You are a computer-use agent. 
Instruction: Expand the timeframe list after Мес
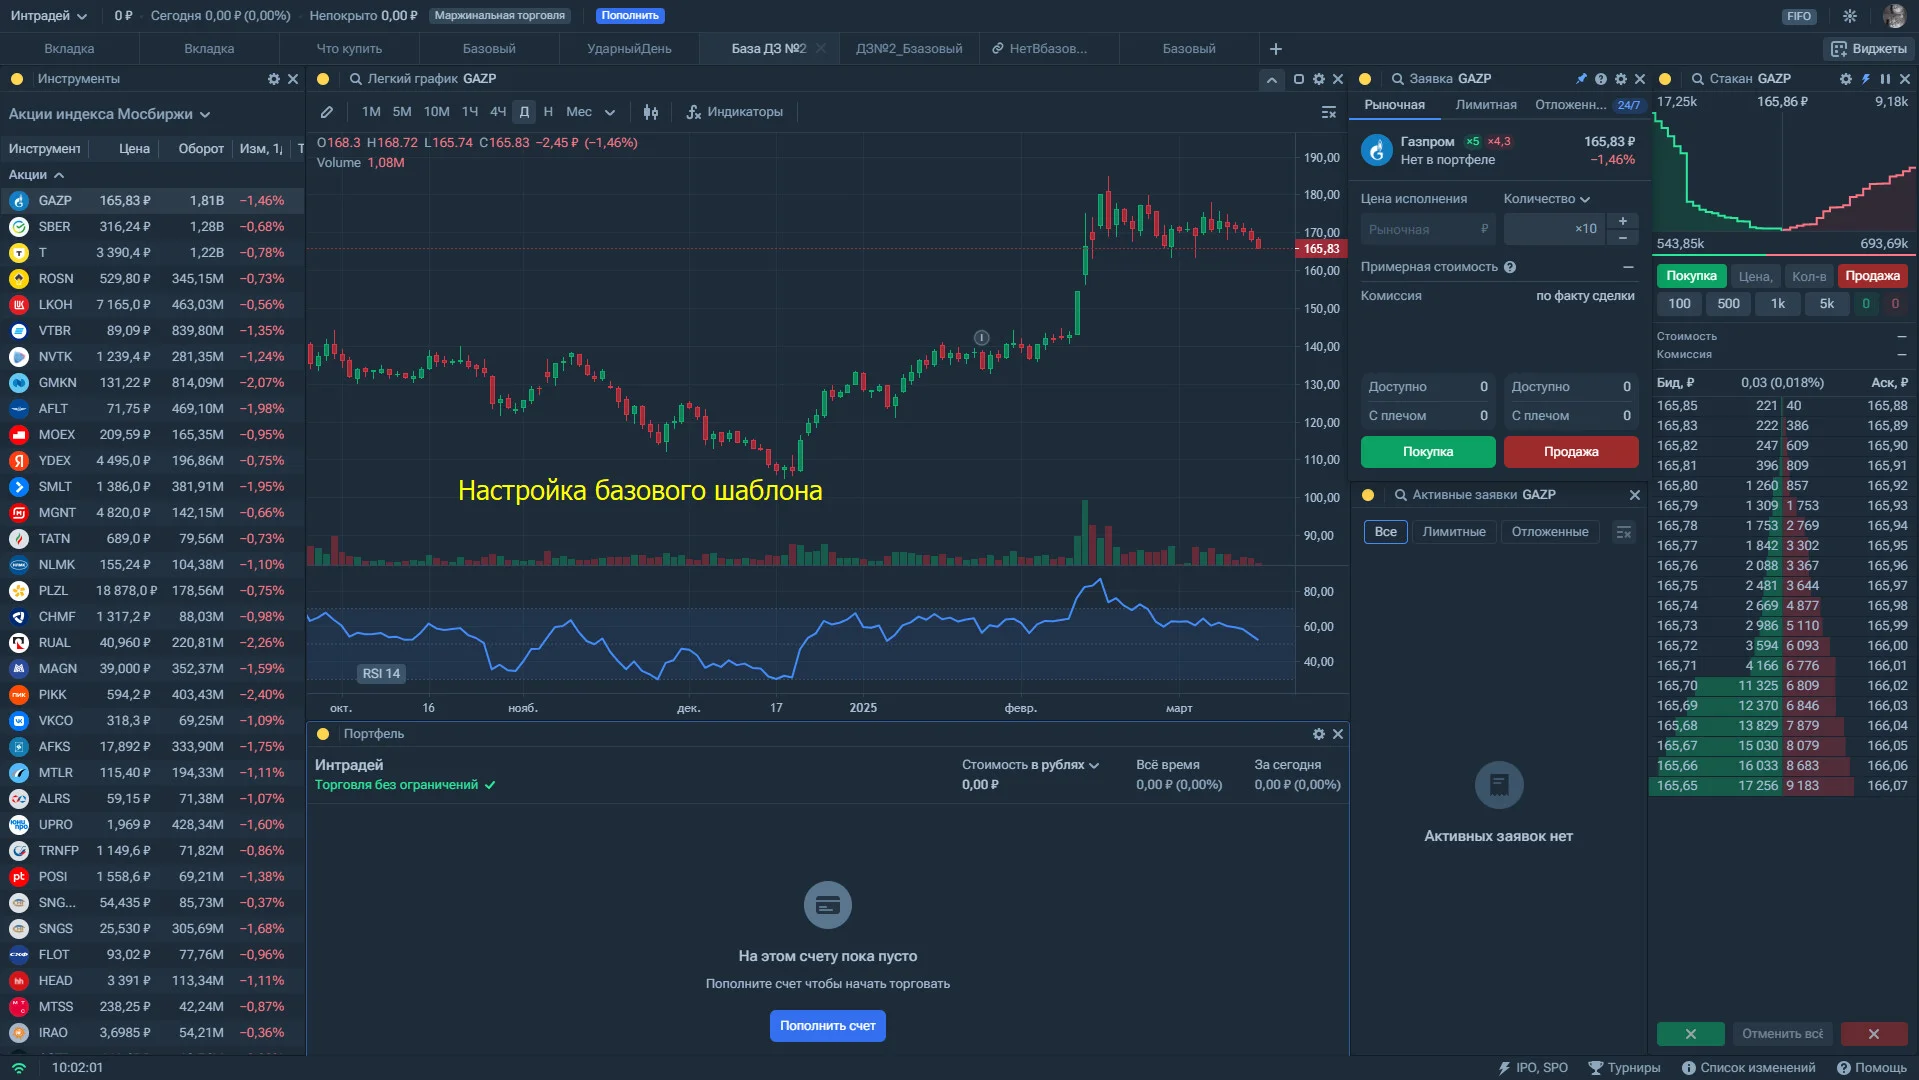[x=610, y=112]
